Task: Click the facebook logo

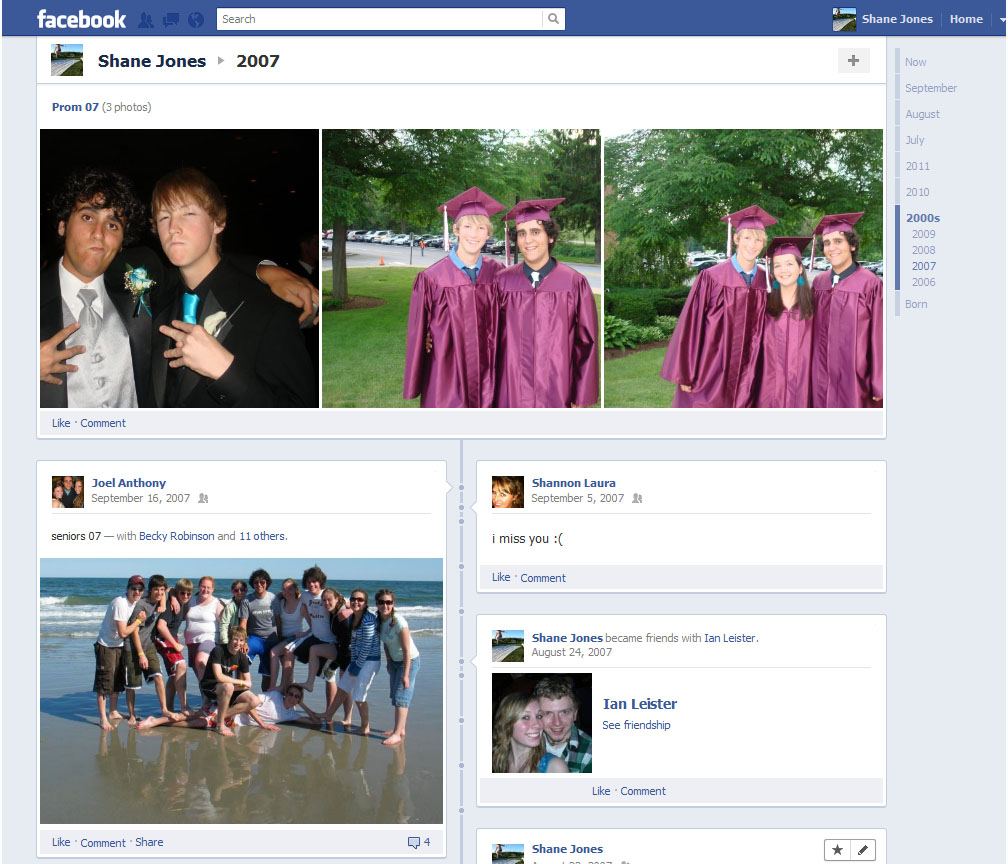Action: 82,19
